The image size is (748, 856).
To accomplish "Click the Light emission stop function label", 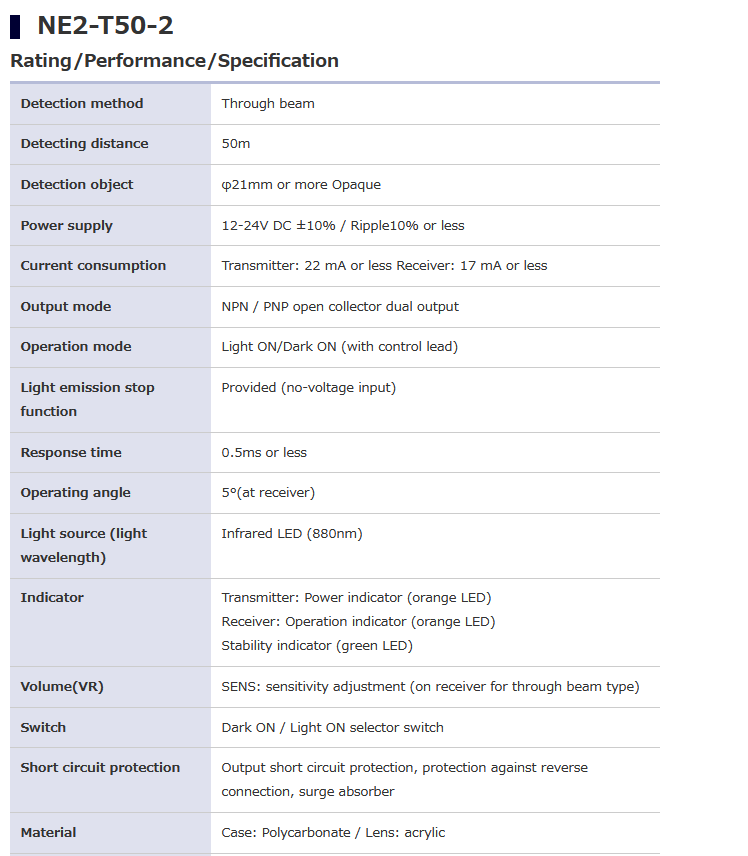I will tap(88, 399).
